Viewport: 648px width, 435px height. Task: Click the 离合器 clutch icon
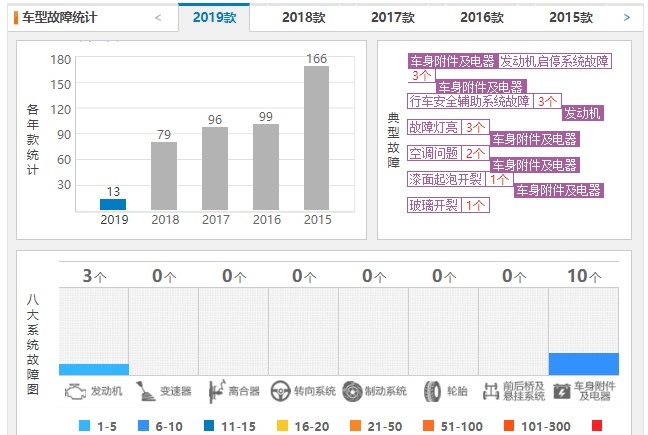[217, 391]
